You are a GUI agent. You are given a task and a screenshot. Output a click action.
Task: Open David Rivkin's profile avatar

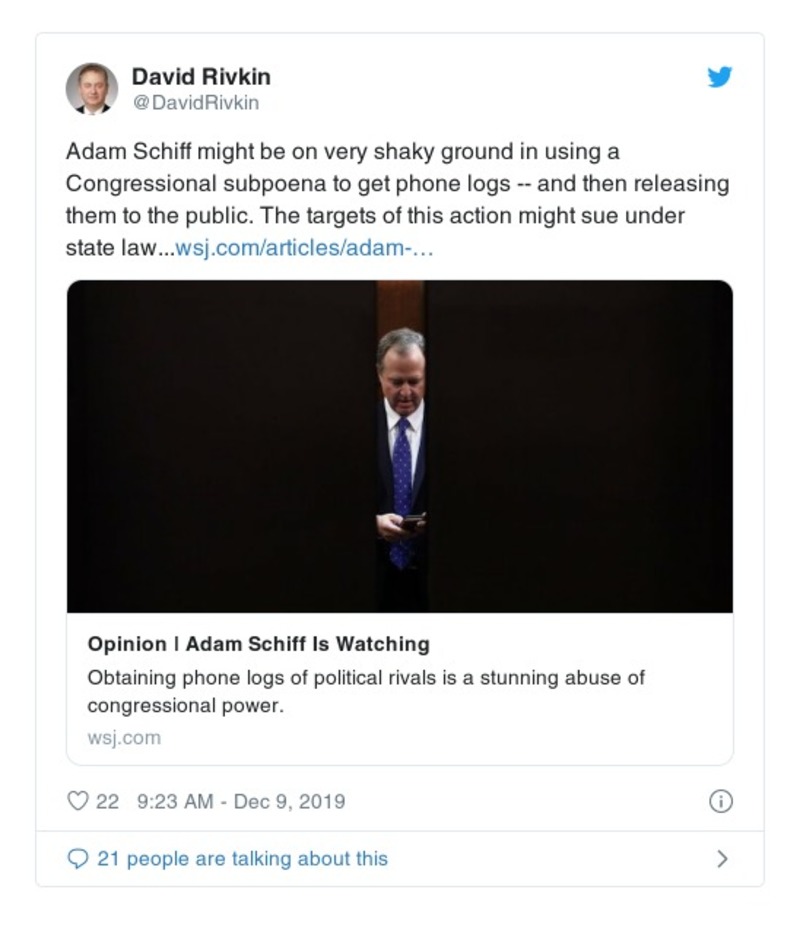click(x=92, y=88)
